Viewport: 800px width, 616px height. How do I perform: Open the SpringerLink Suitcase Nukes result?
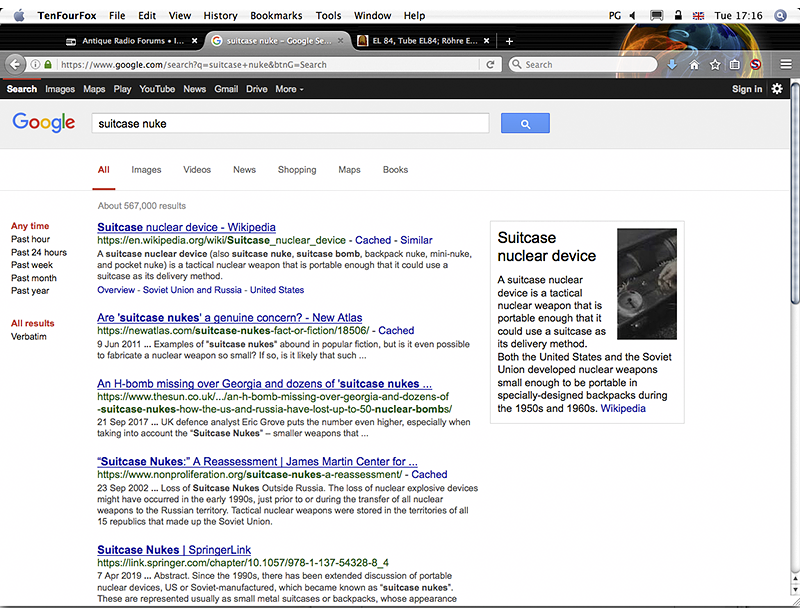click(174, 550)
